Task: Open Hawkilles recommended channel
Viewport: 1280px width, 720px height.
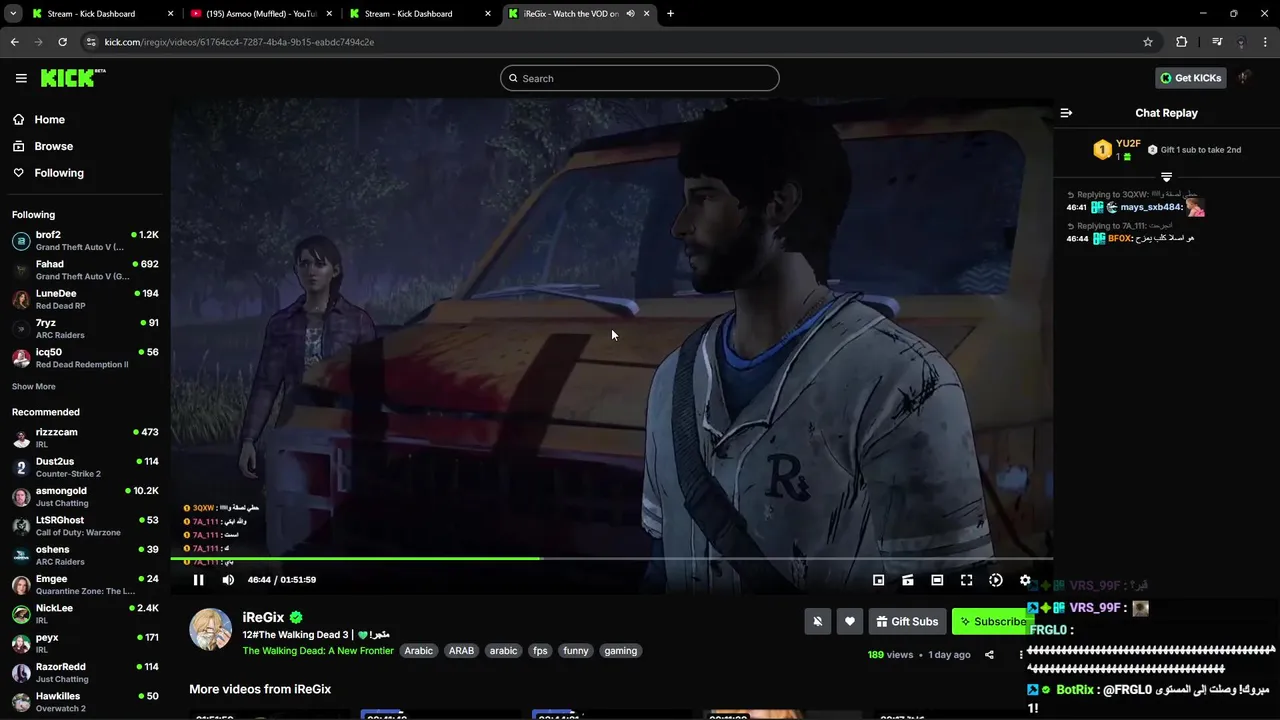Action: (85, 702)
